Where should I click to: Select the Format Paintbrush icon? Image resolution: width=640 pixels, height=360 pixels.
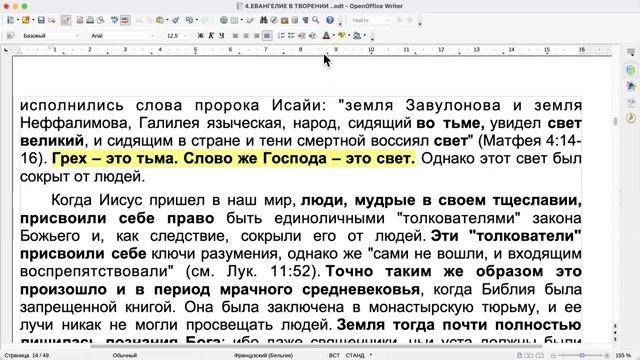175,20
